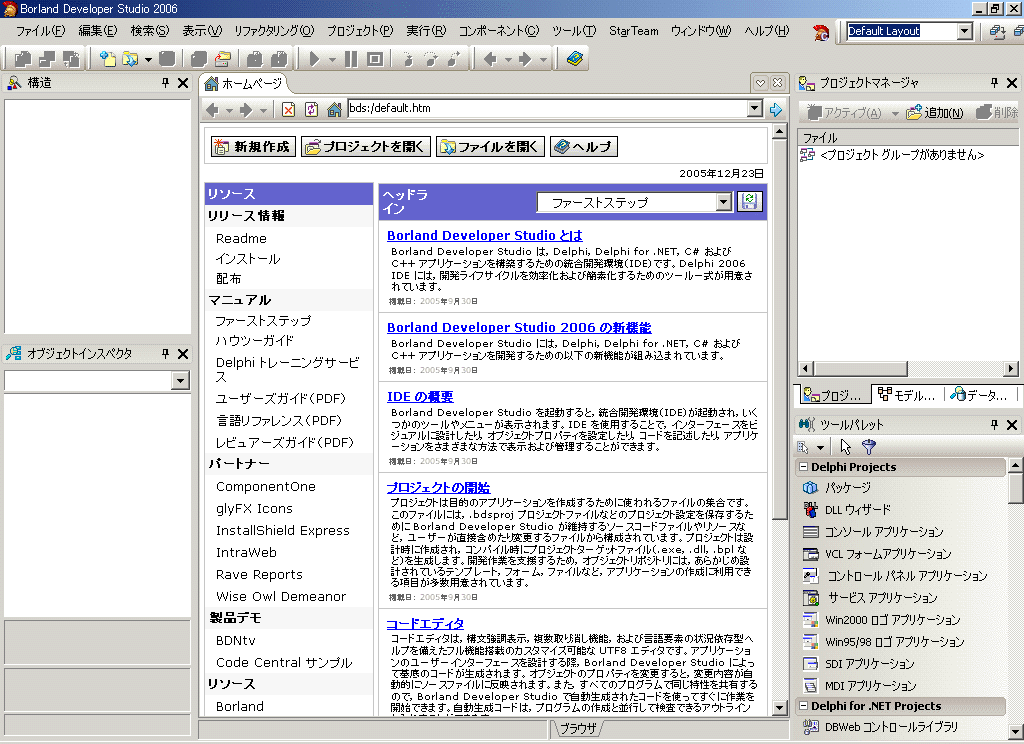Click the Help contents book icon

575,59
